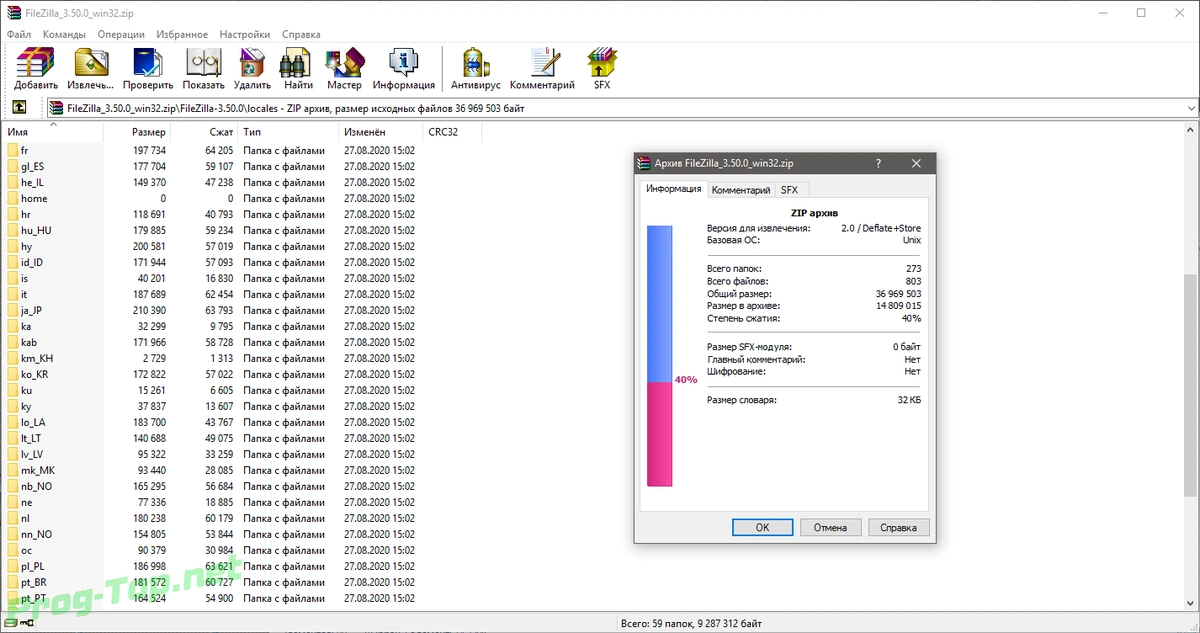Click the OK button
The width and height of the screenshot is (1200, 633).
(x=762, y=527)
